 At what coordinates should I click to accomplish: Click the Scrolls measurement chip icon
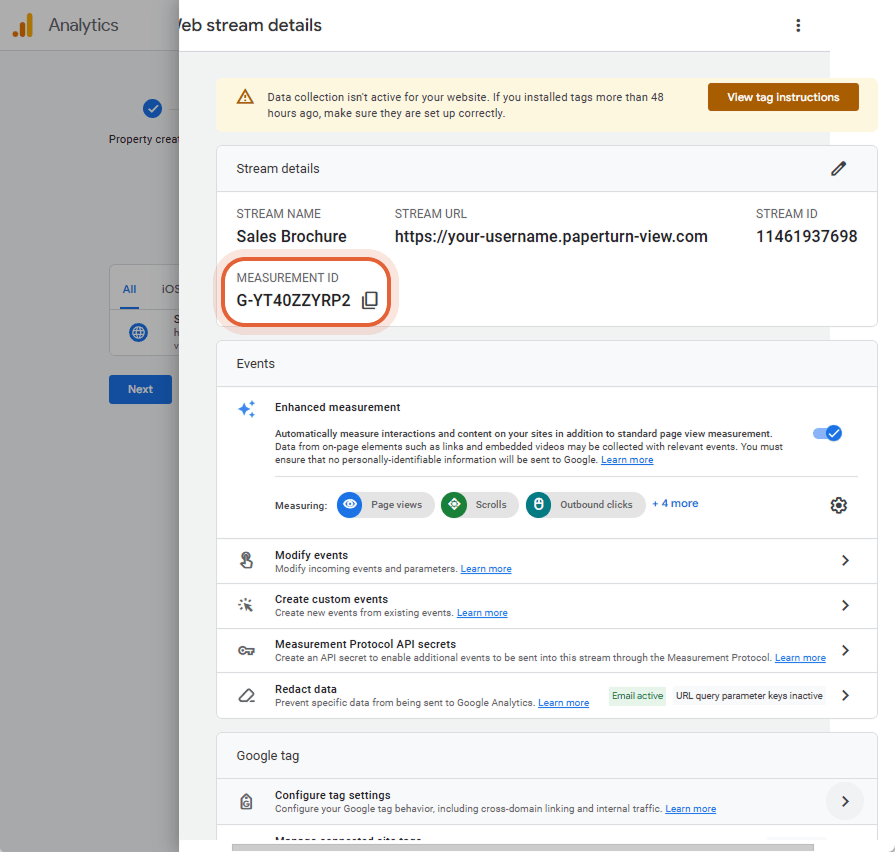454,504
